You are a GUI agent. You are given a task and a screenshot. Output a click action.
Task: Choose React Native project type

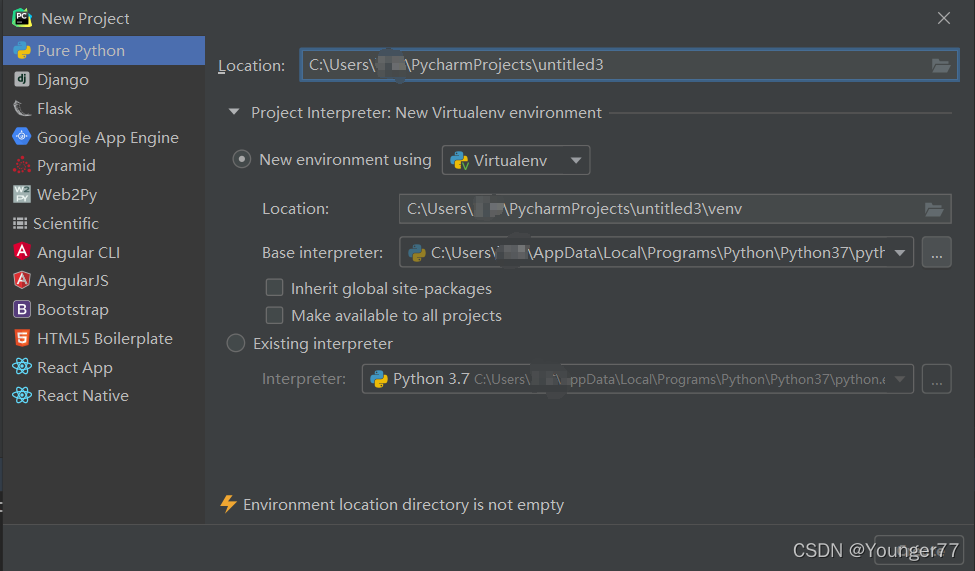click(x=104, y=396)
